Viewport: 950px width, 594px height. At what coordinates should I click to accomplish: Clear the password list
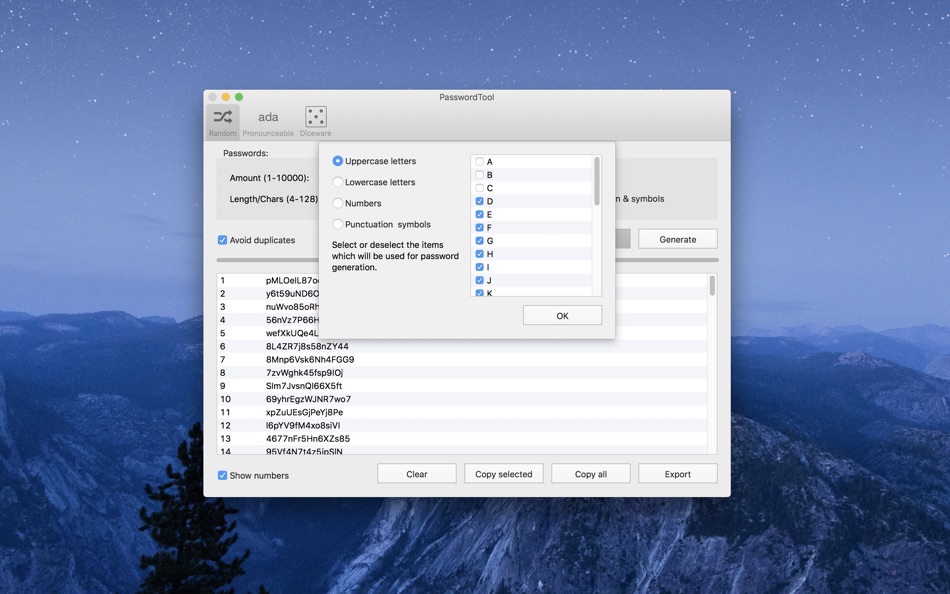coord(417,474)
